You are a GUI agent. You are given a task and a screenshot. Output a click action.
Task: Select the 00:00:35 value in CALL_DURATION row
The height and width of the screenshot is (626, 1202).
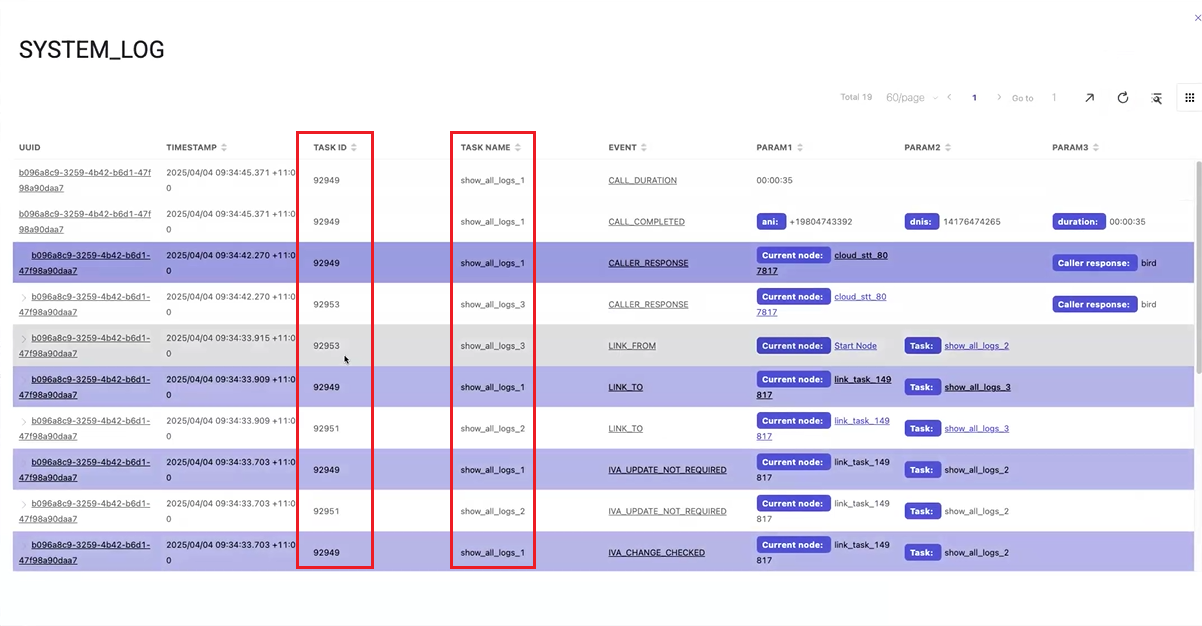click(x=775, y=181)
